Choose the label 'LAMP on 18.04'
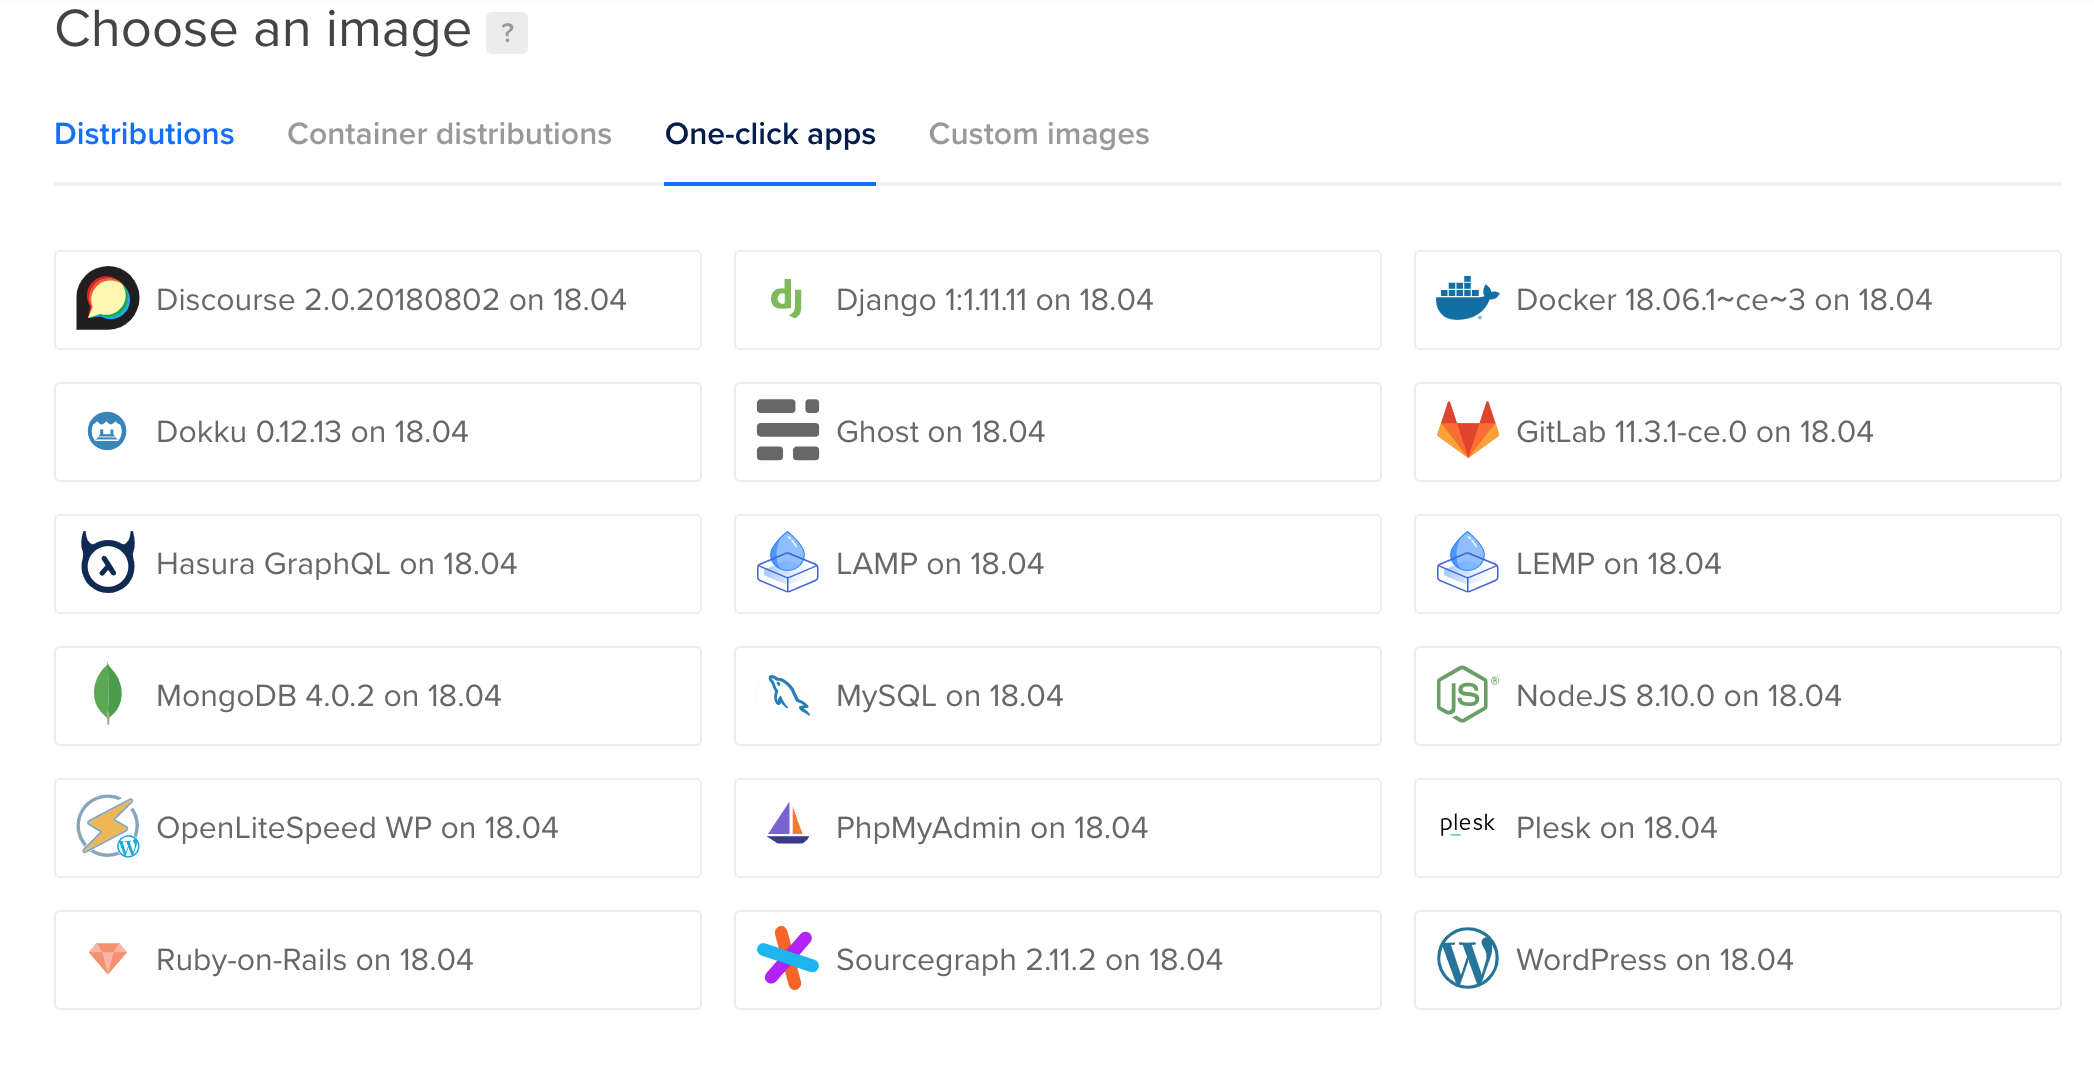Image resolution: width=2094 pixels, height=1084 pixels. click(940, 564)
